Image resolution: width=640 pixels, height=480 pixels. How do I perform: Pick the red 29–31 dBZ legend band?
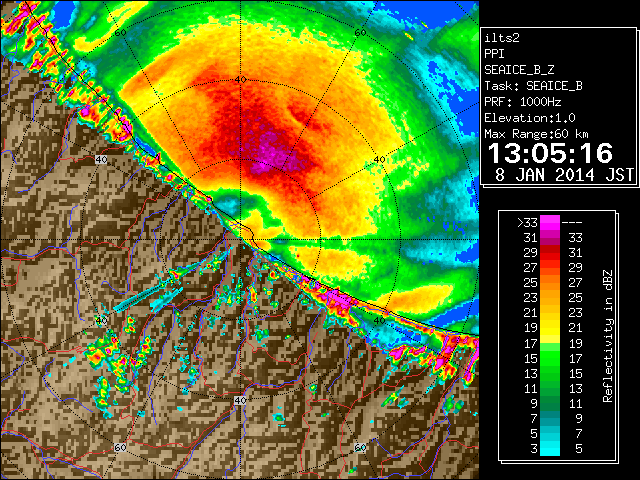(x=550, y=253)
